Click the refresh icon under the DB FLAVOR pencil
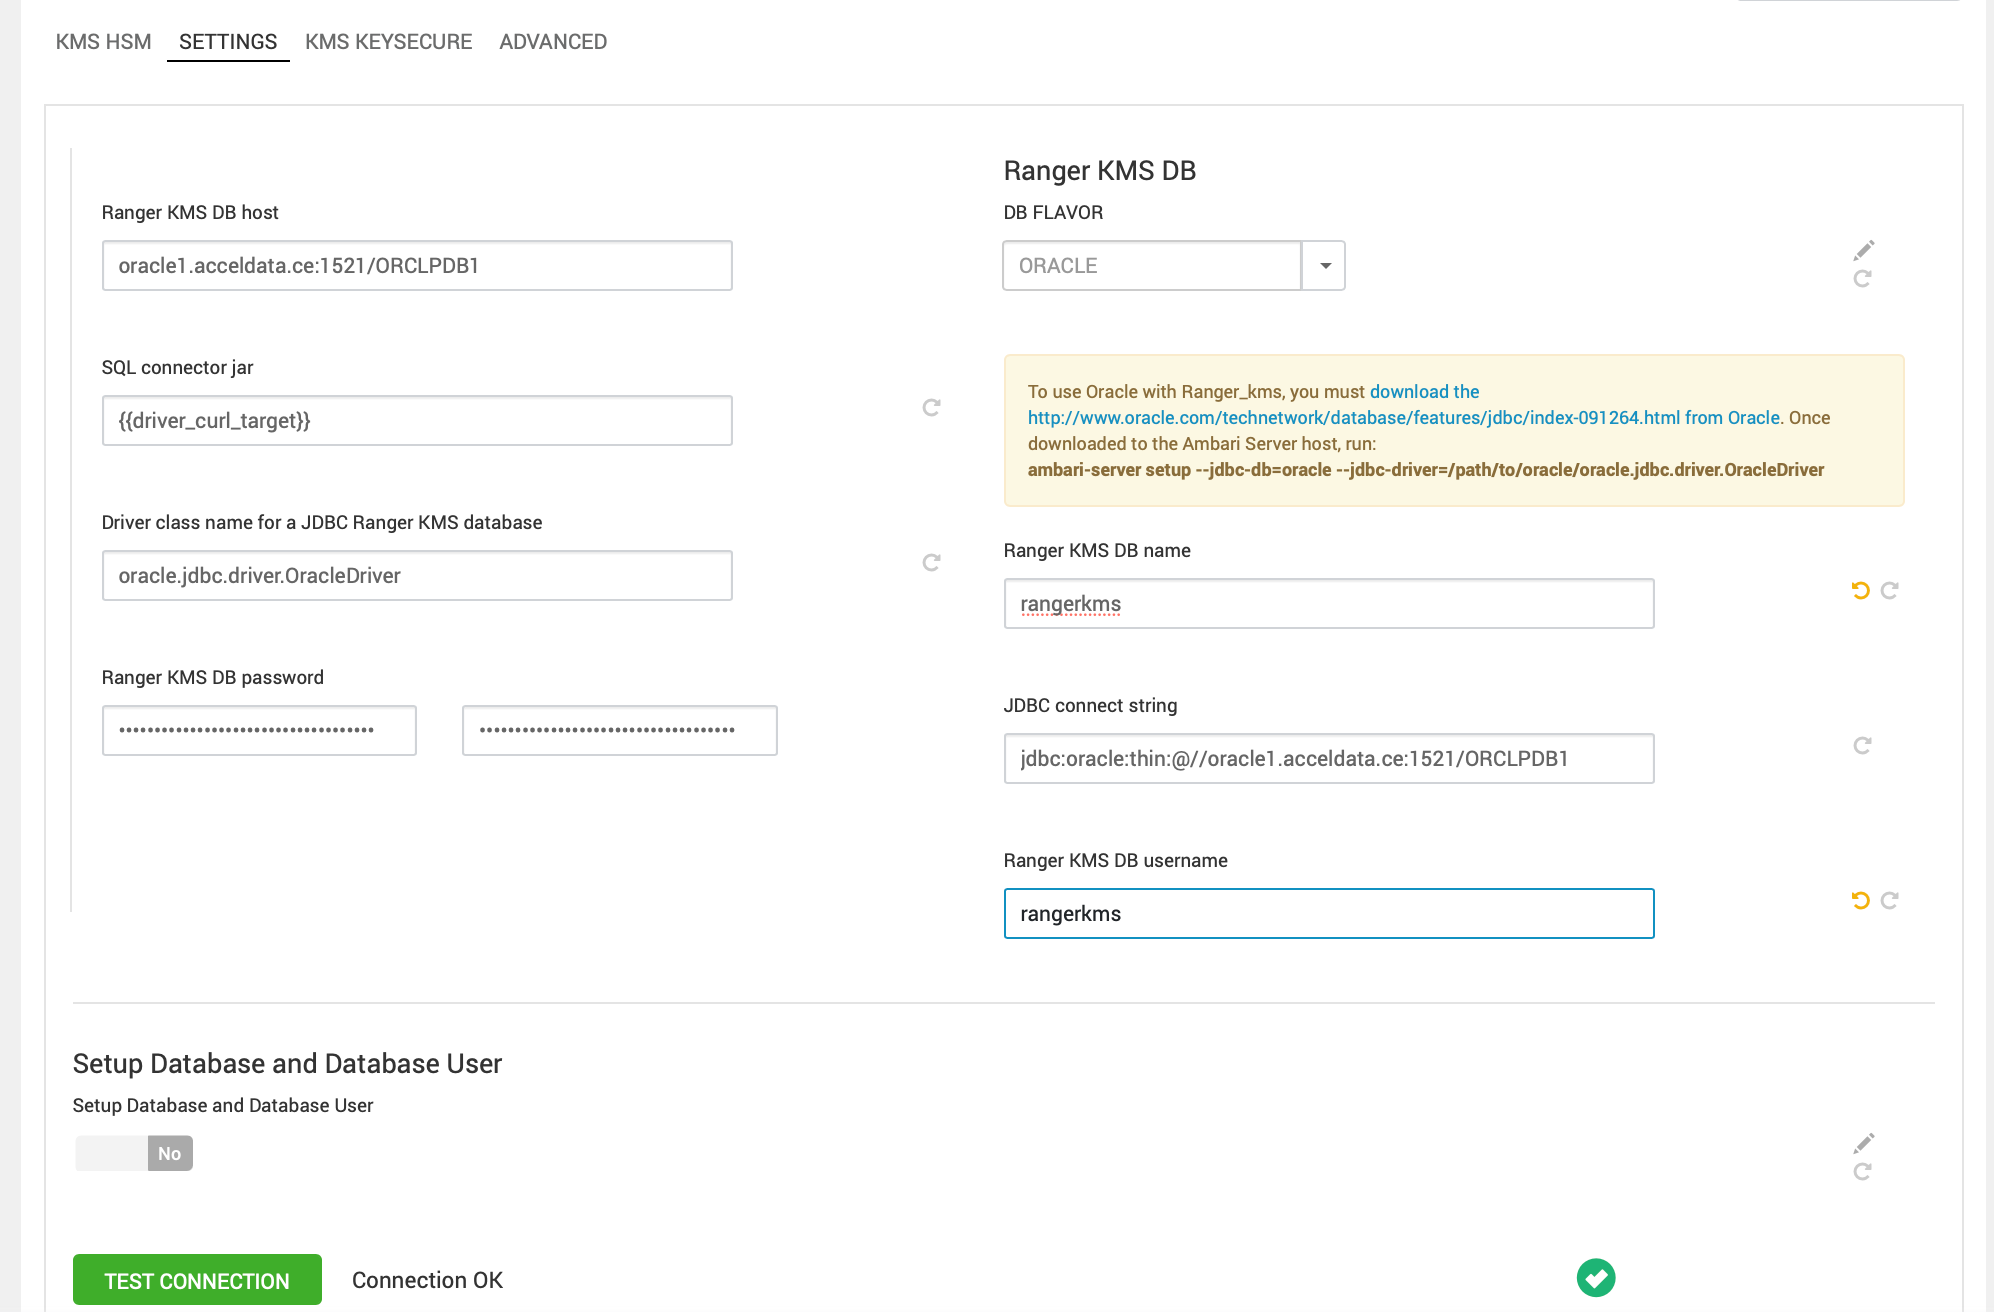The height and width of the screenshot is (1312, 1994). [1862, 279]
